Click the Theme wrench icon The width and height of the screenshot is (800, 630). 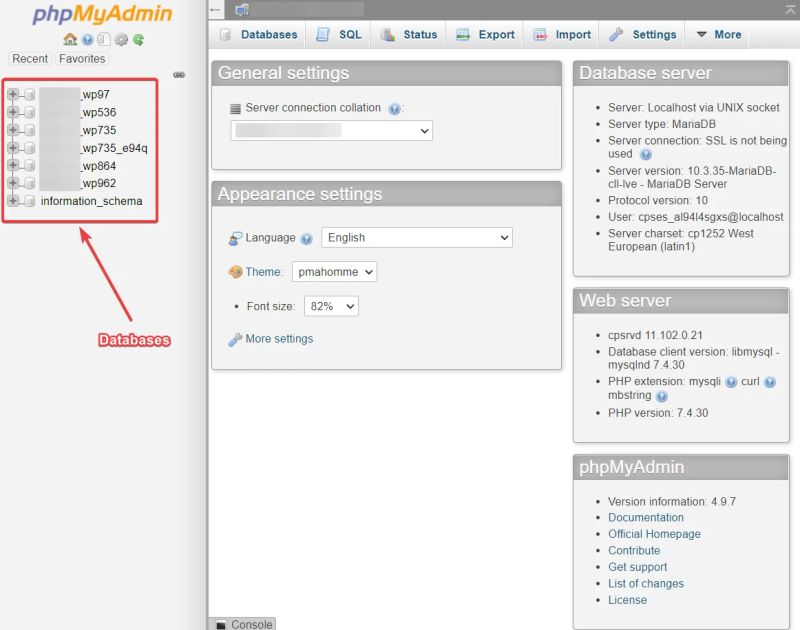239,271
